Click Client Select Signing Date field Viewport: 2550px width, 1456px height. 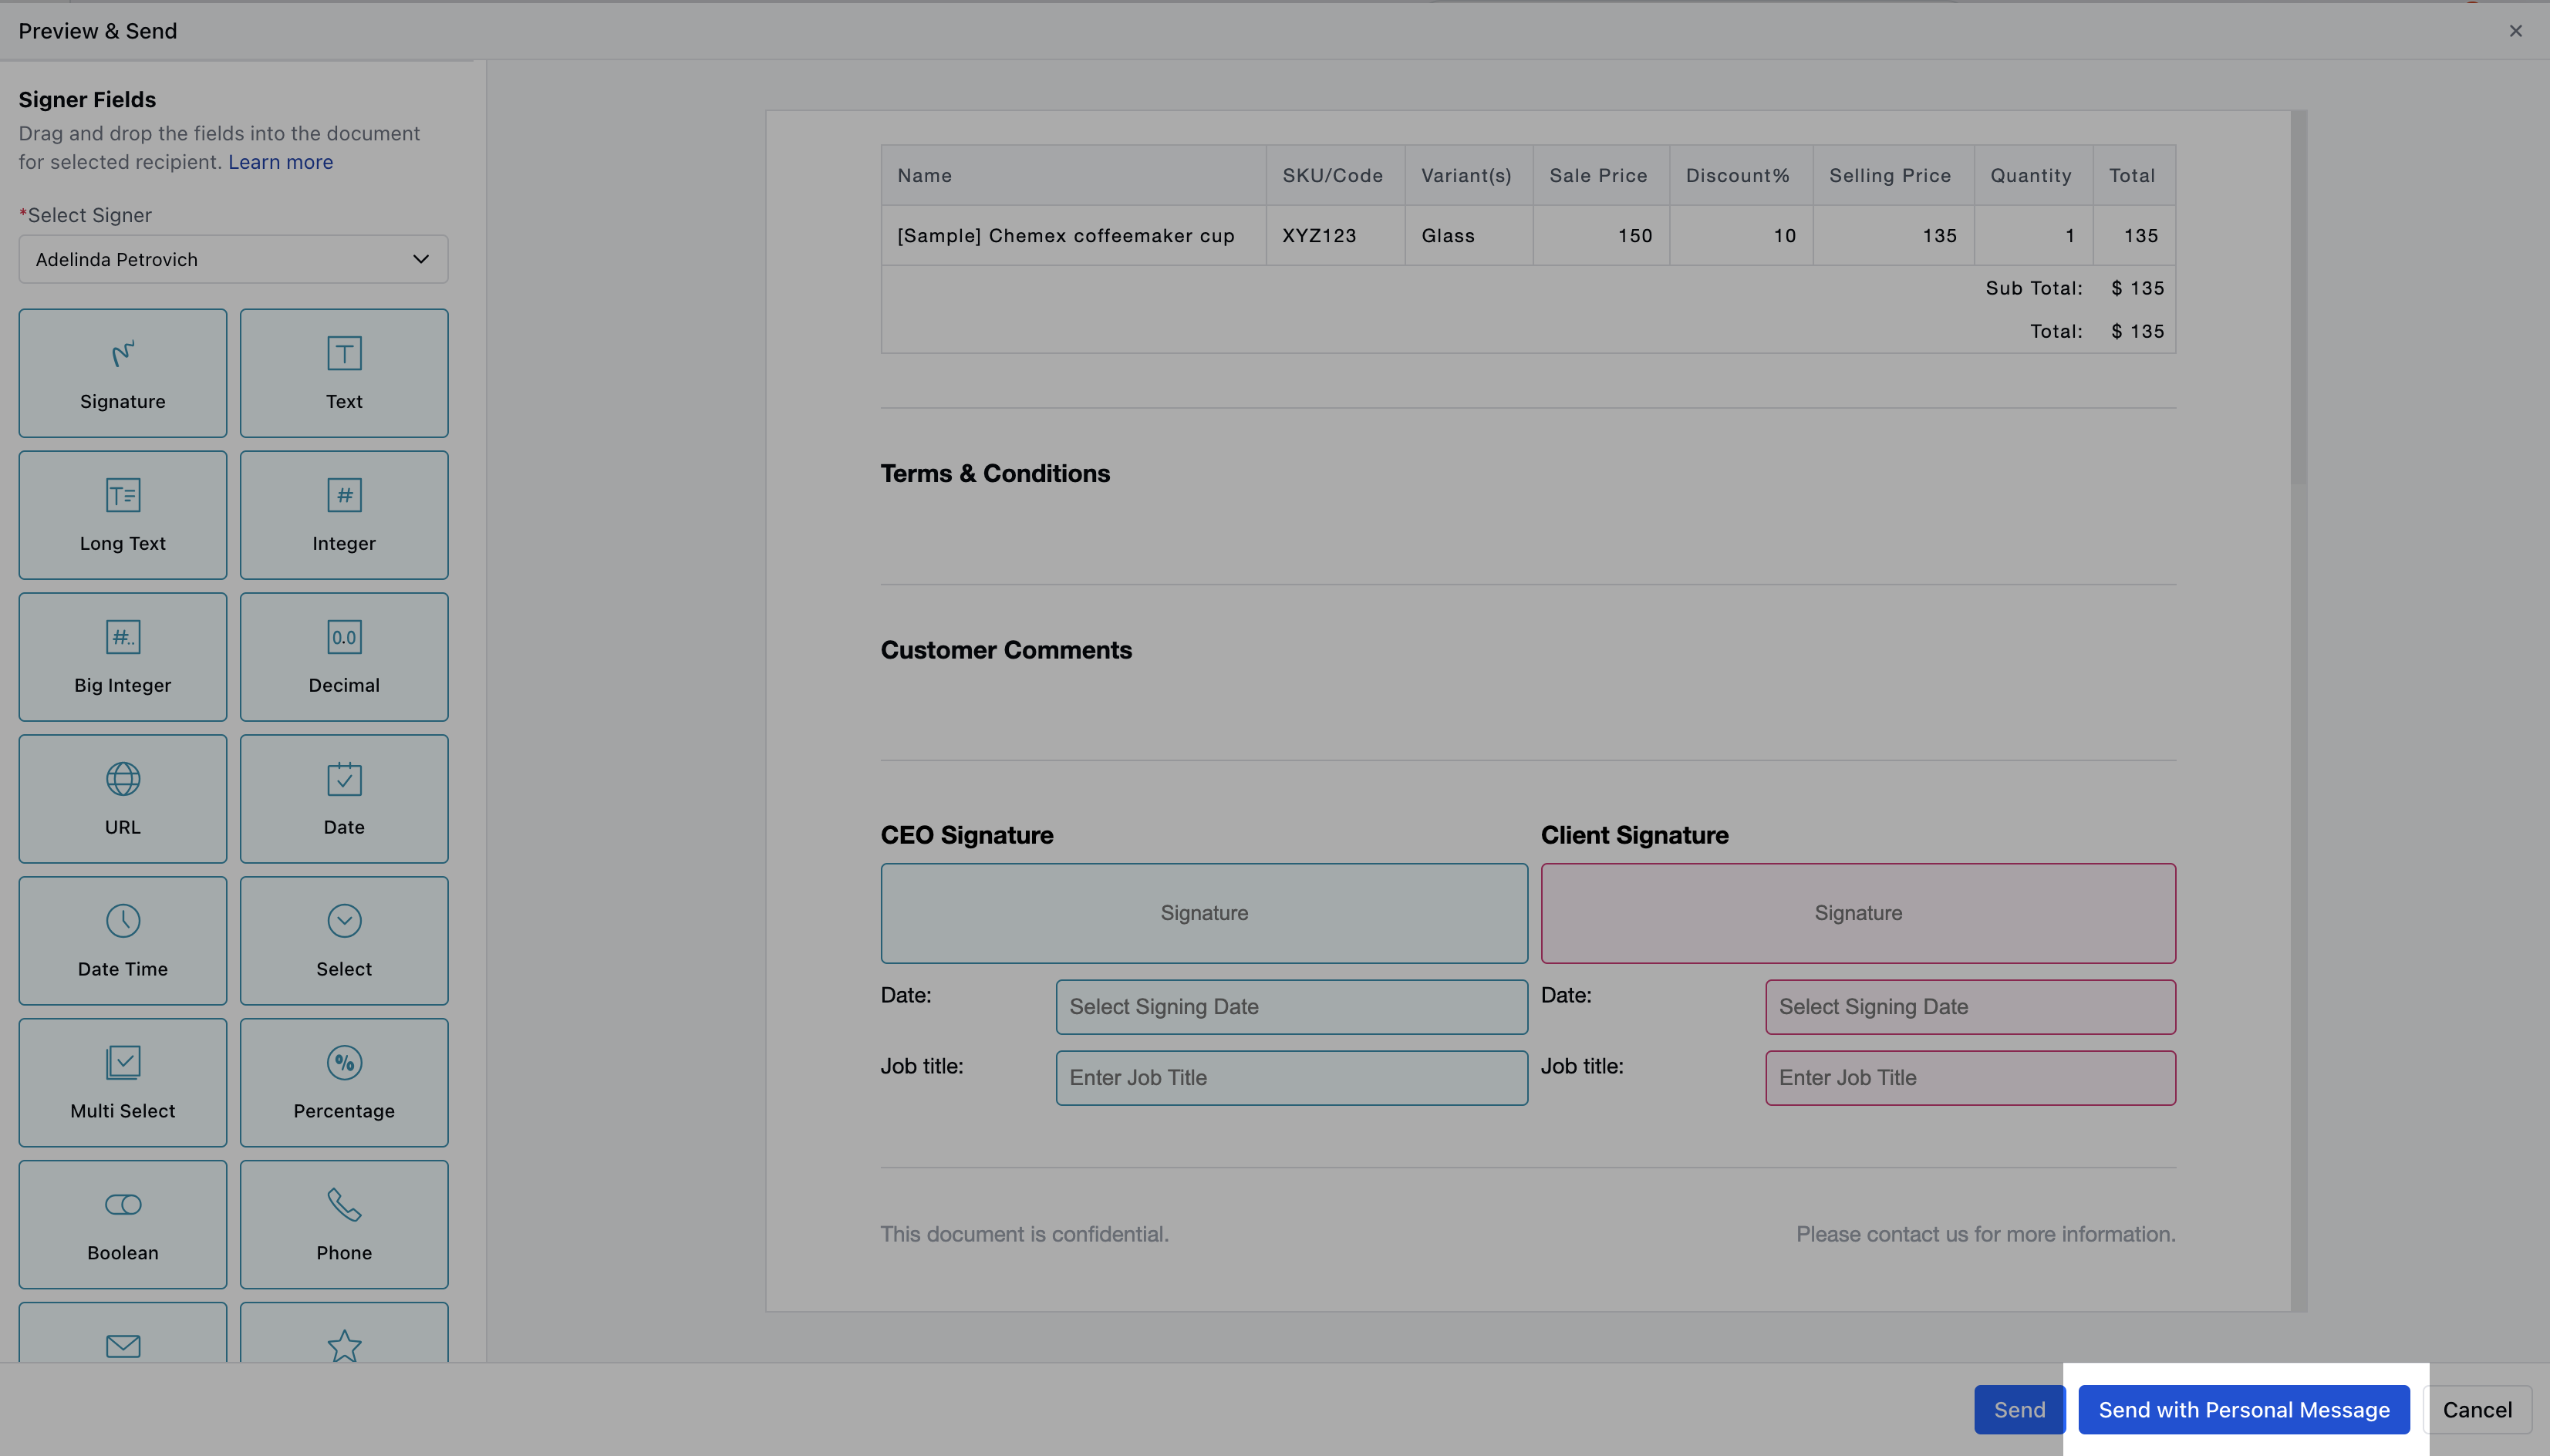[1970, 1007]
